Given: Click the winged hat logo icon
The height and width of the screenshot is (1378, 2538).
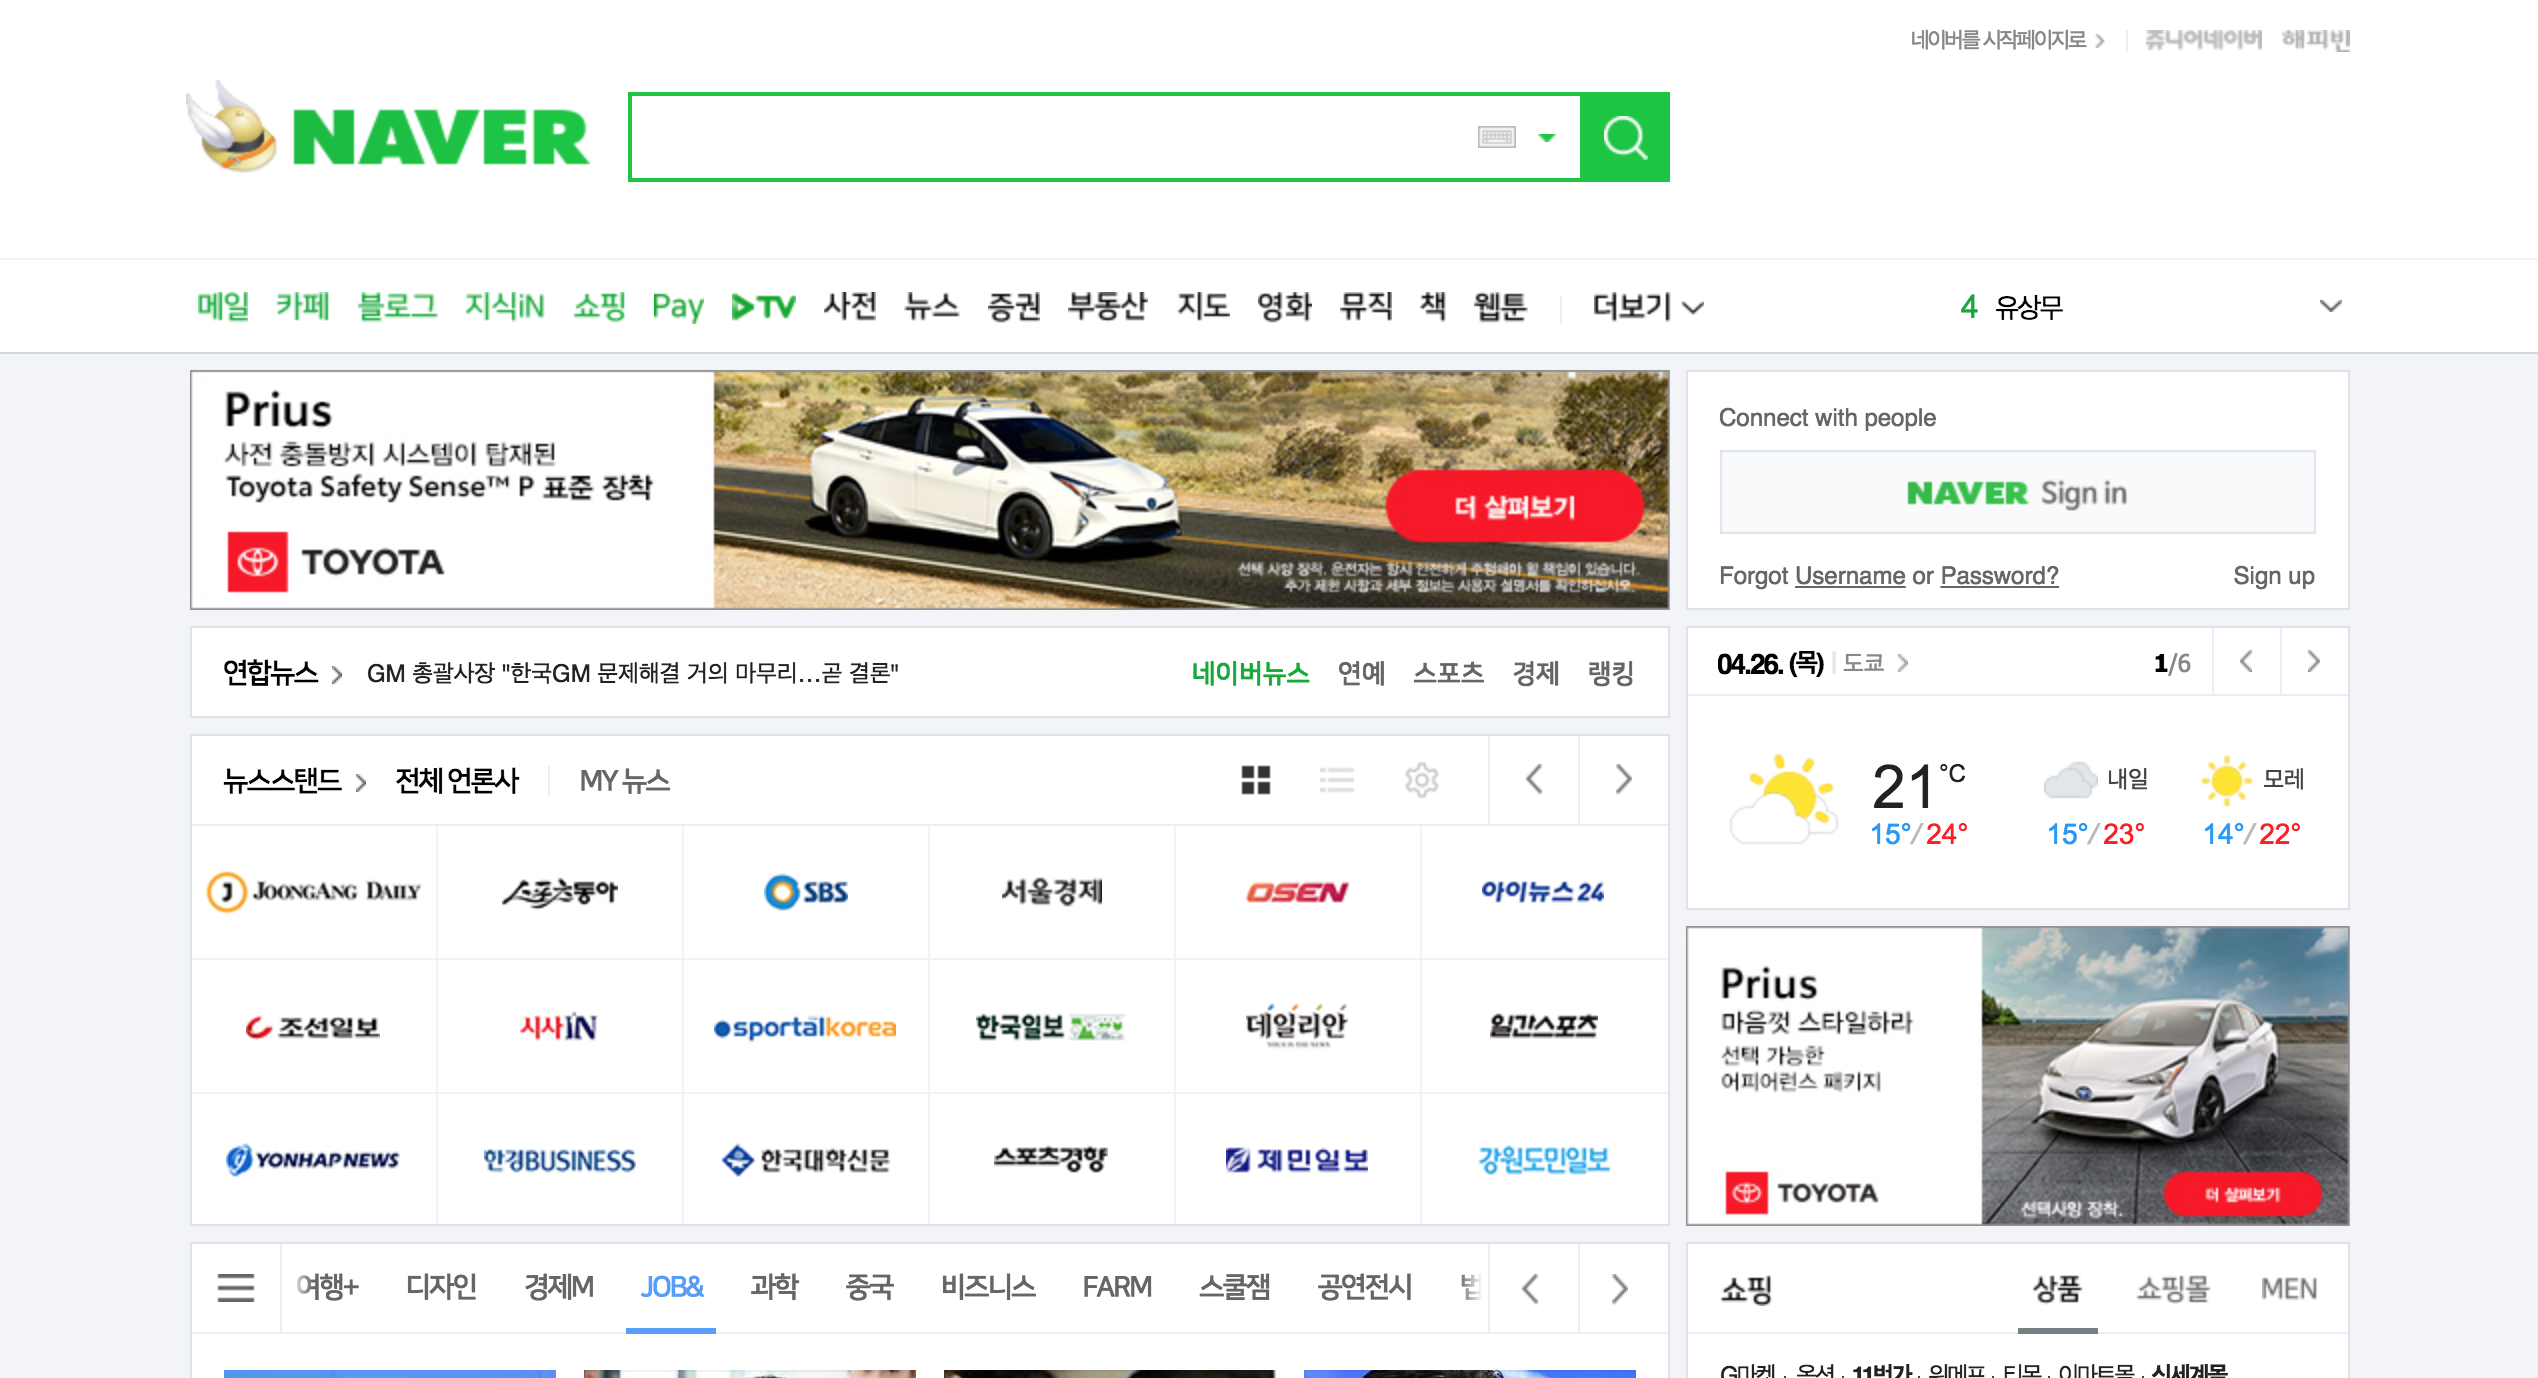Looking at the screenshot, I should (x=232, y=128).
